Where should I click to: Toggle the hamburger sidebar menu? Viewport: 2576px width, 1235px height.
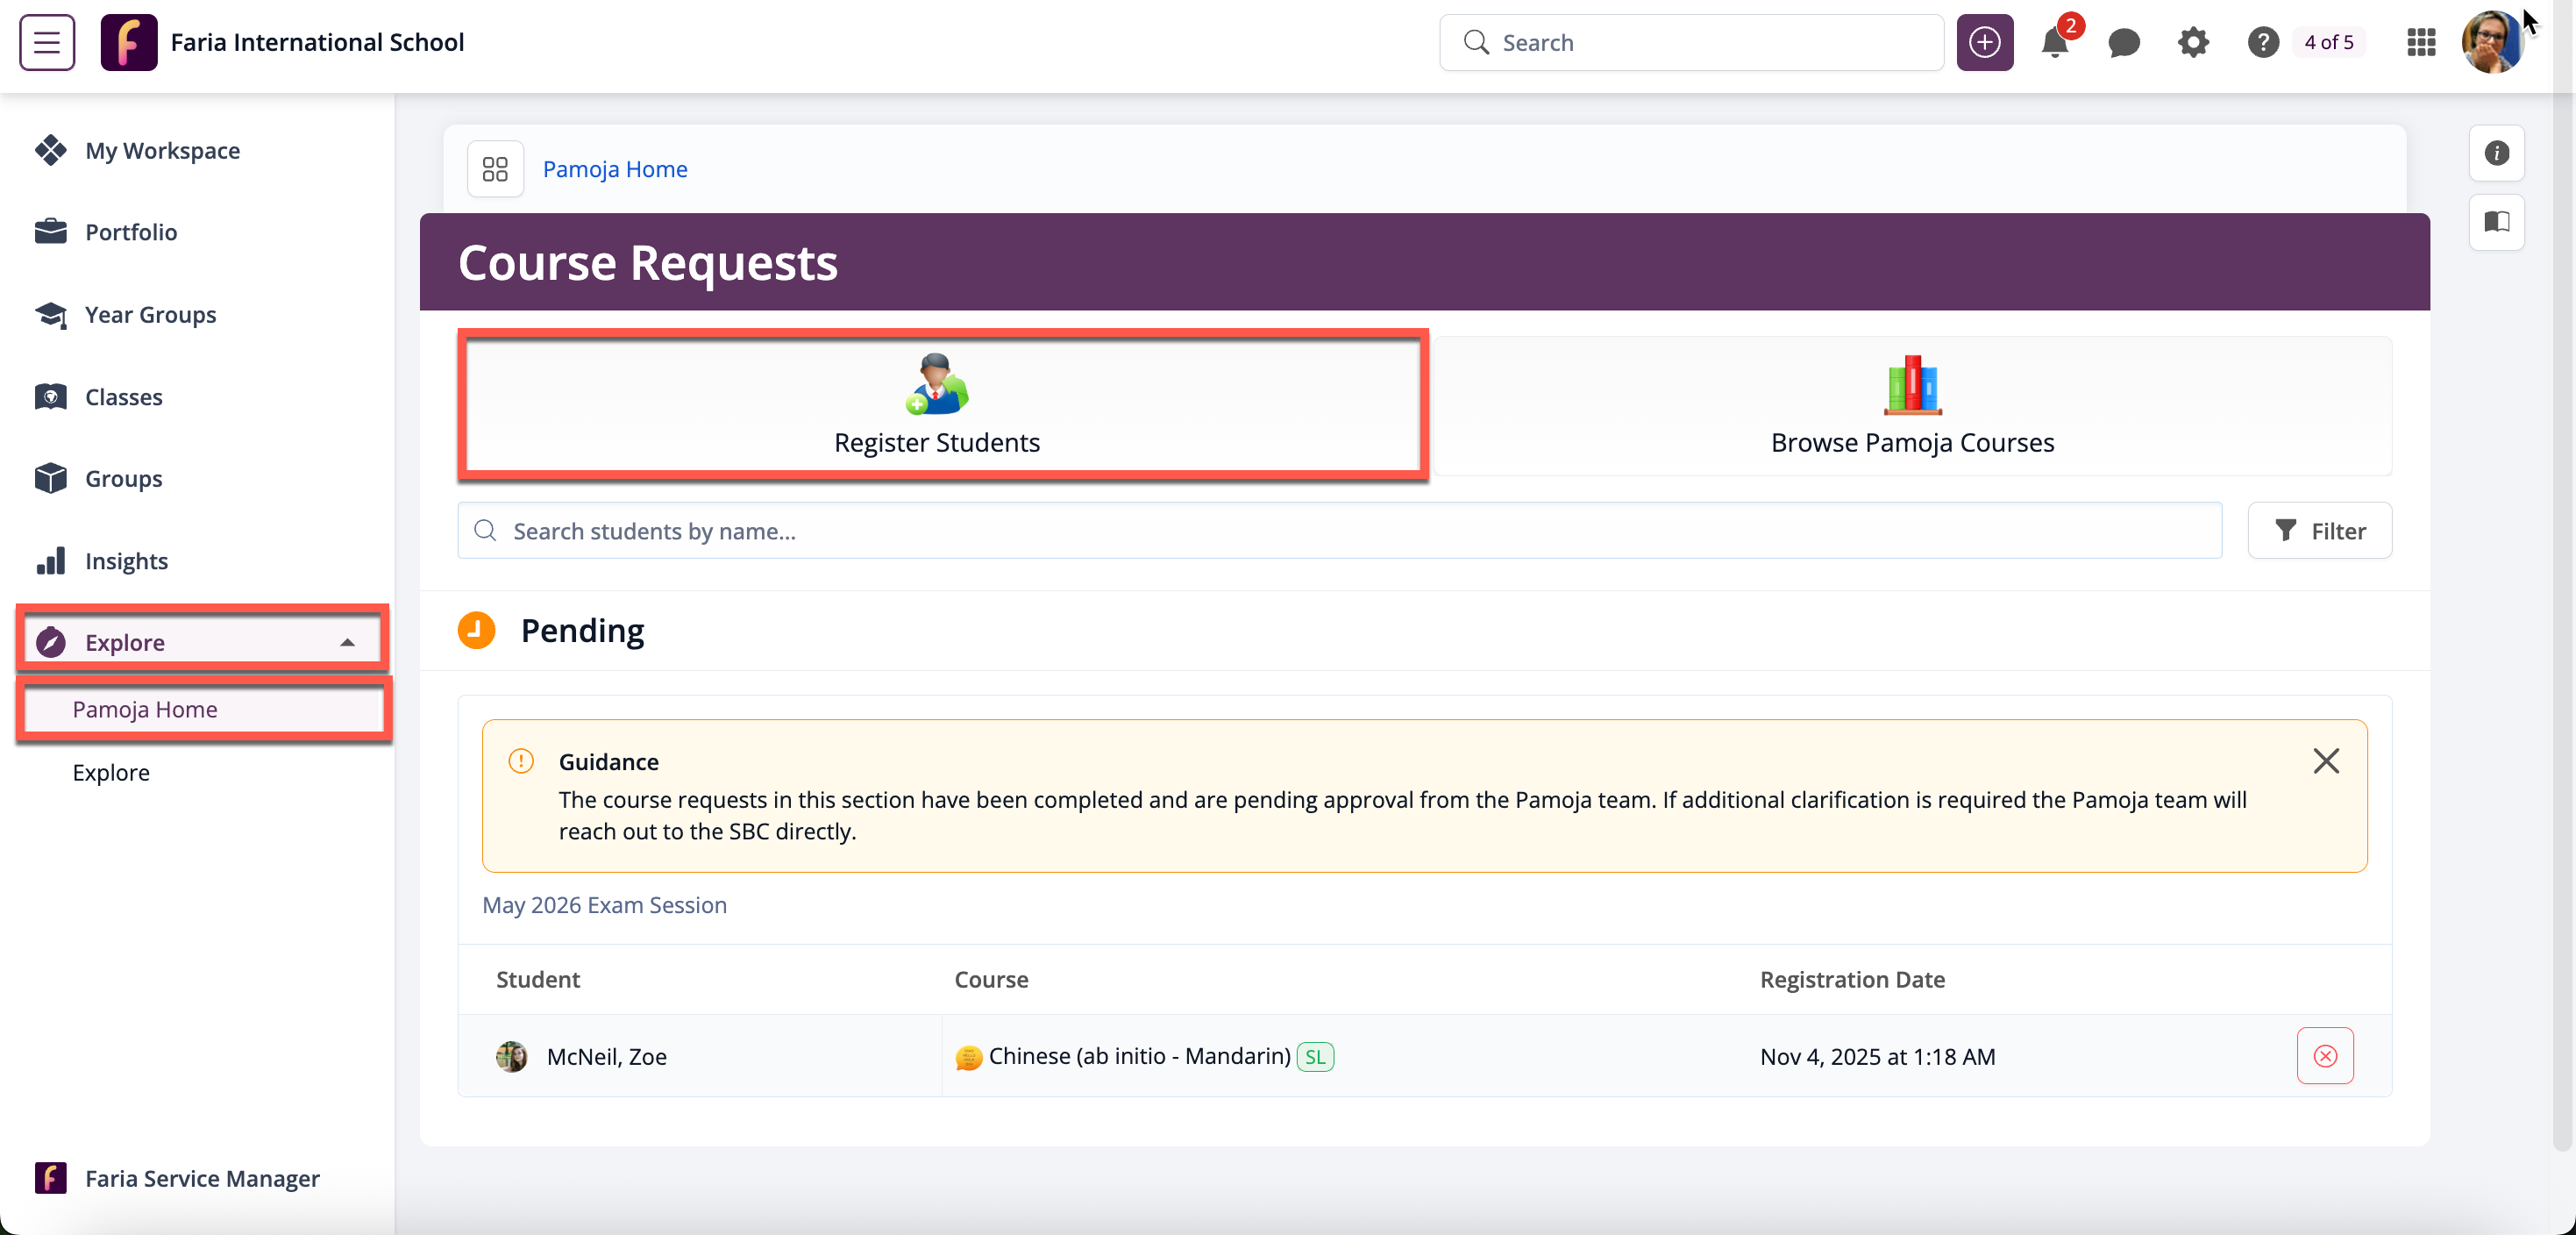47,43
